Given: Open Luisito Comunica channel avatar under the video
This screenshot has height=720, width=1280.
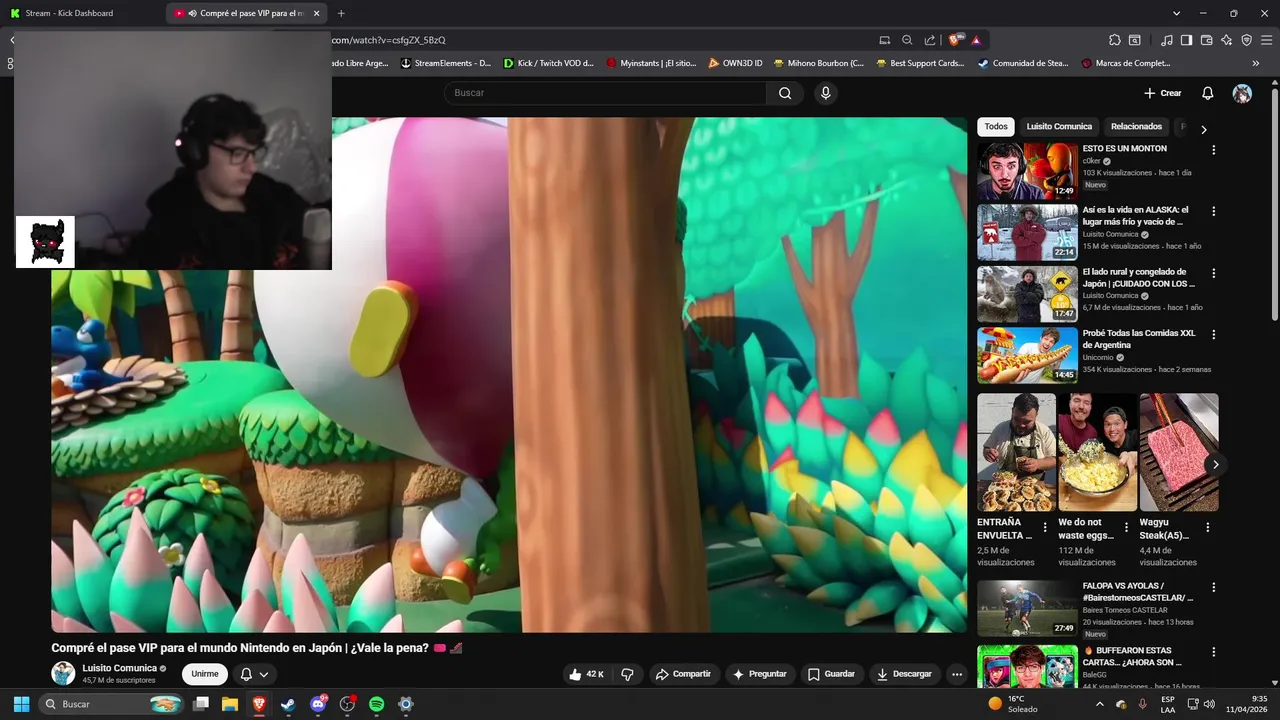Looking at the screenshot, I should pos(63,673).
